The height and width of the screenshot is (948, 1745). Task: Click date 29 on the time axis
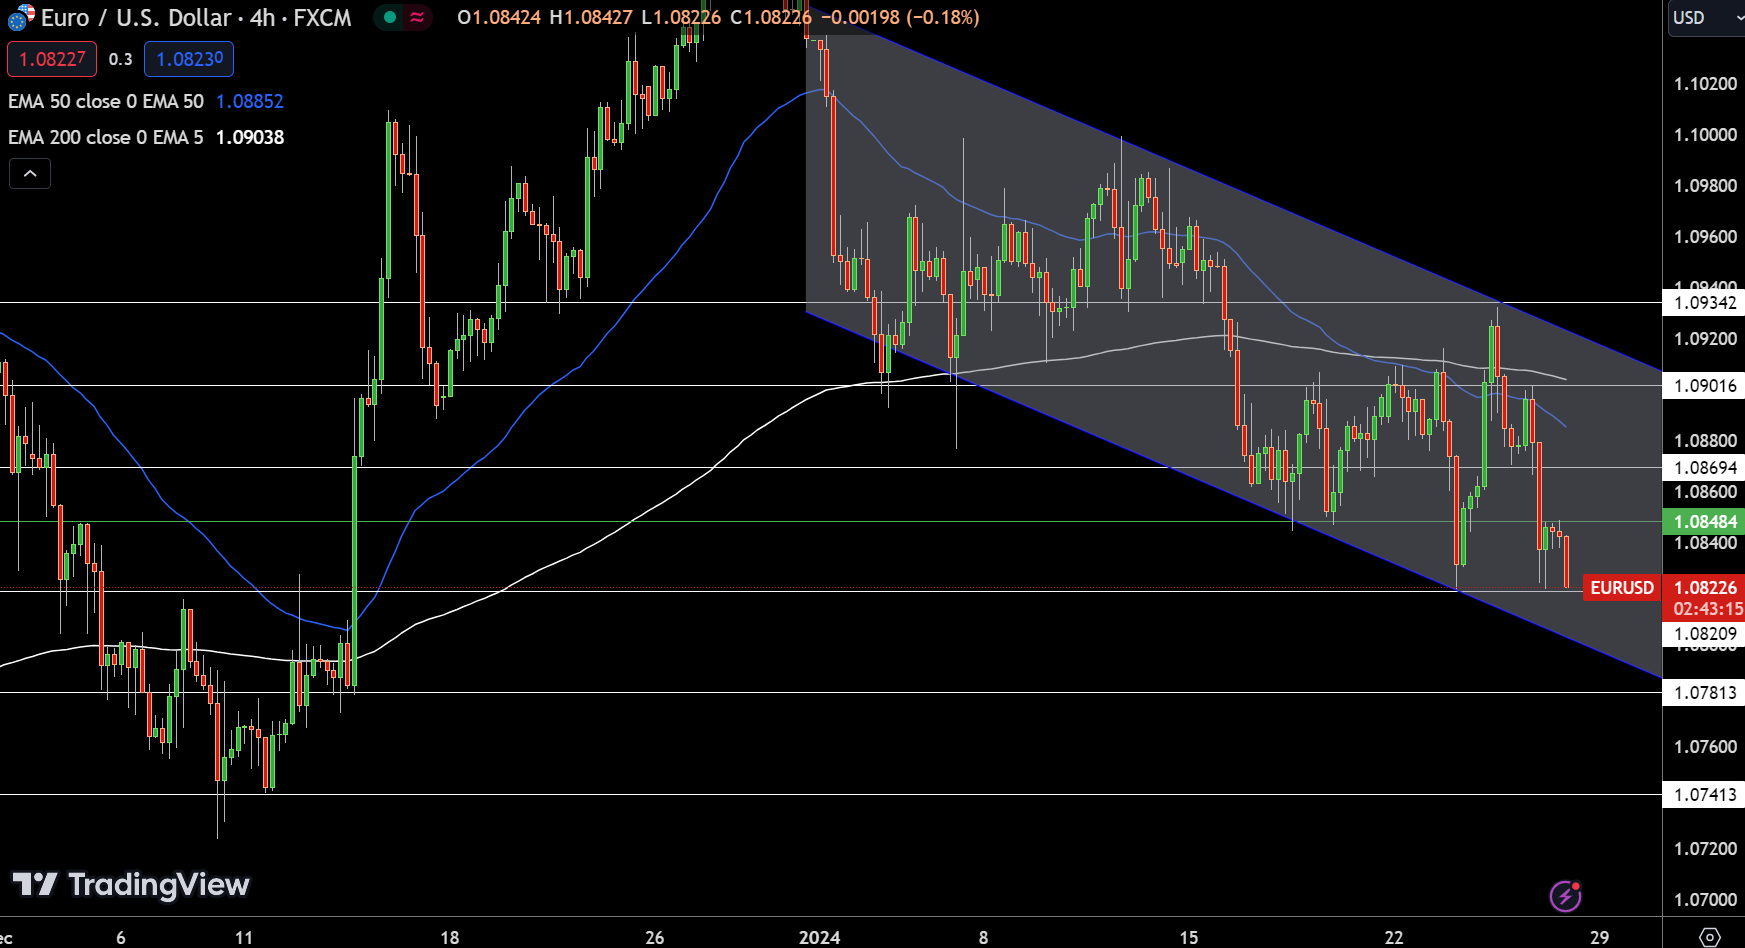(1600, 937)
